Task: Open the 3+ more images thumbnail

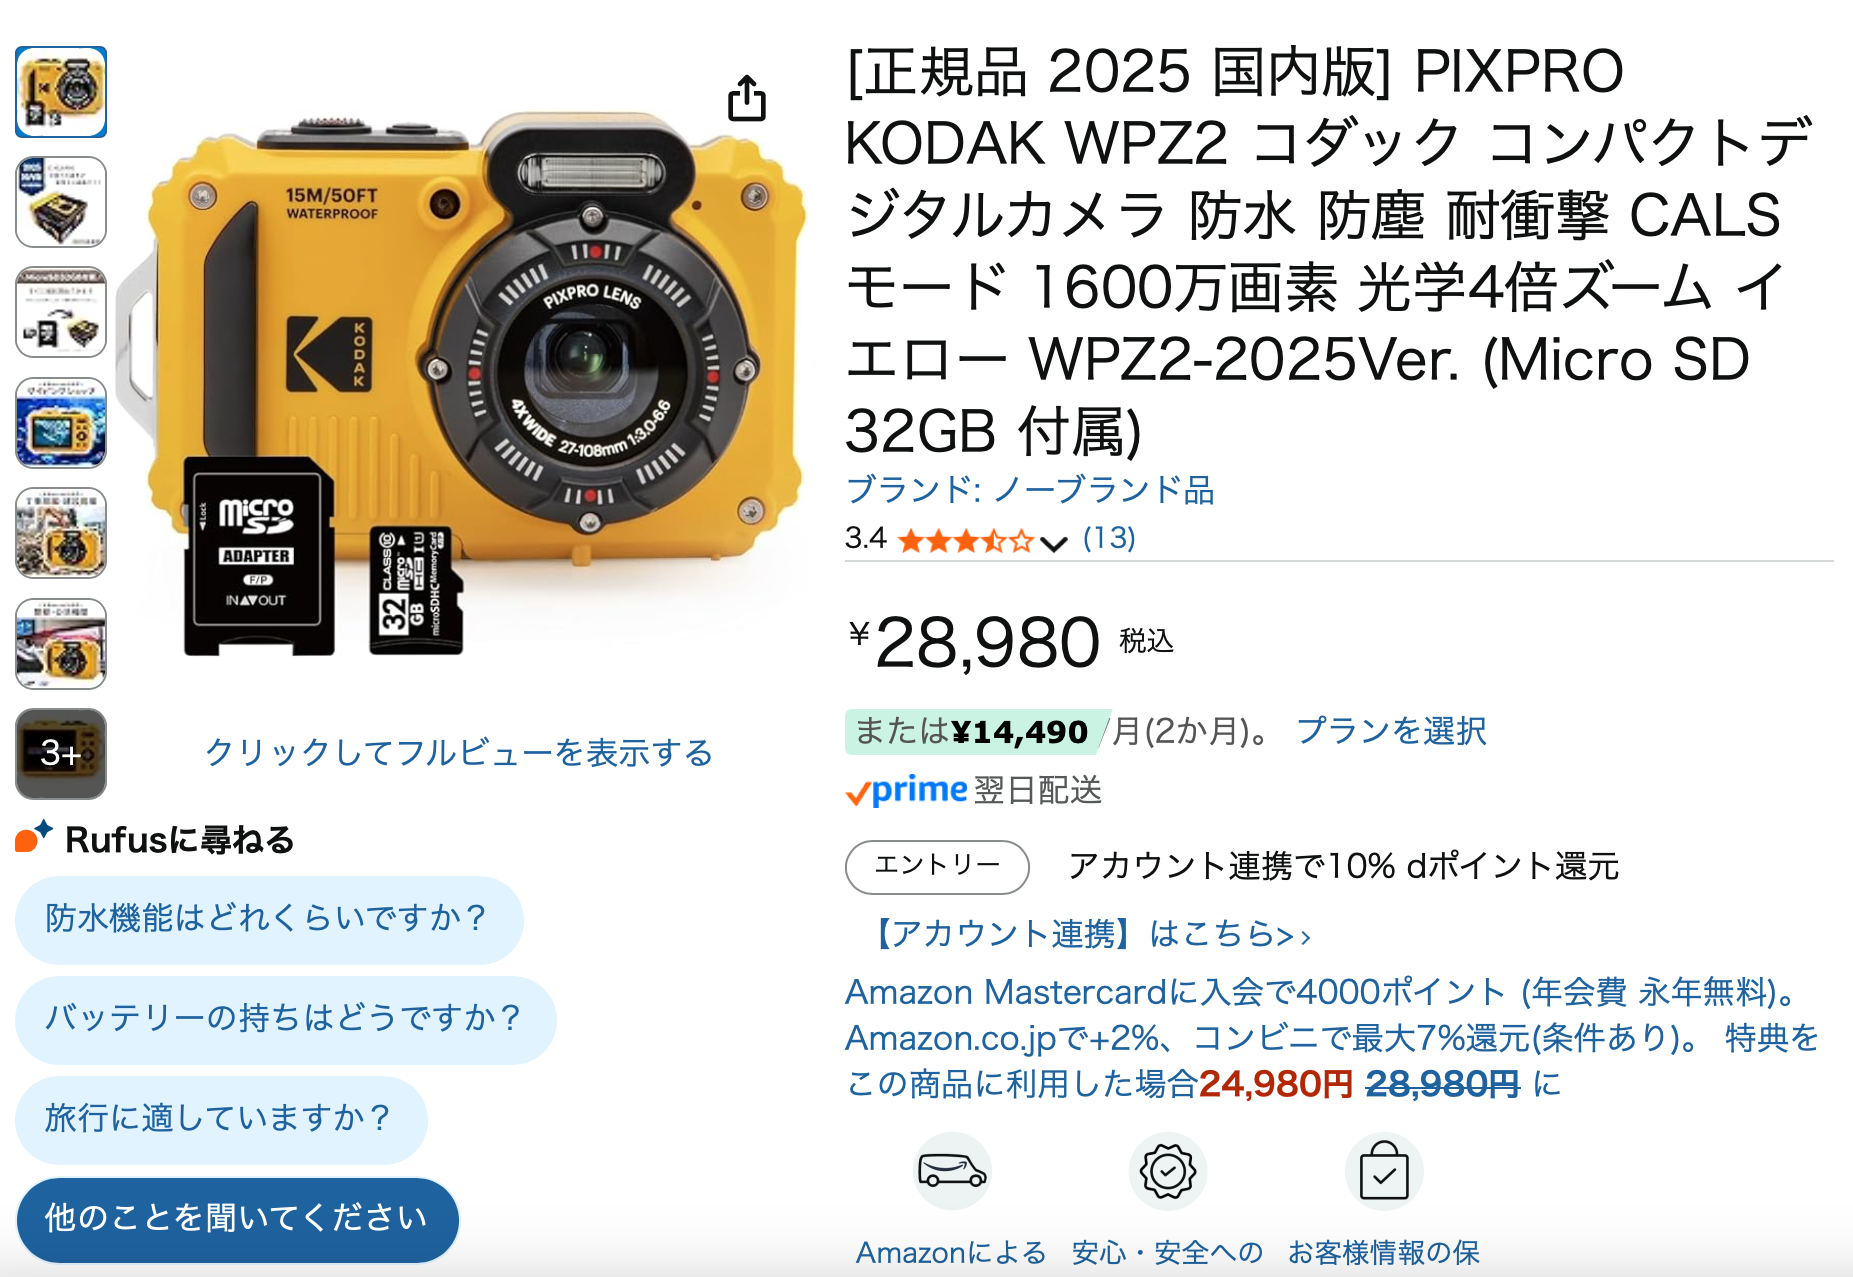Action: 61,753
